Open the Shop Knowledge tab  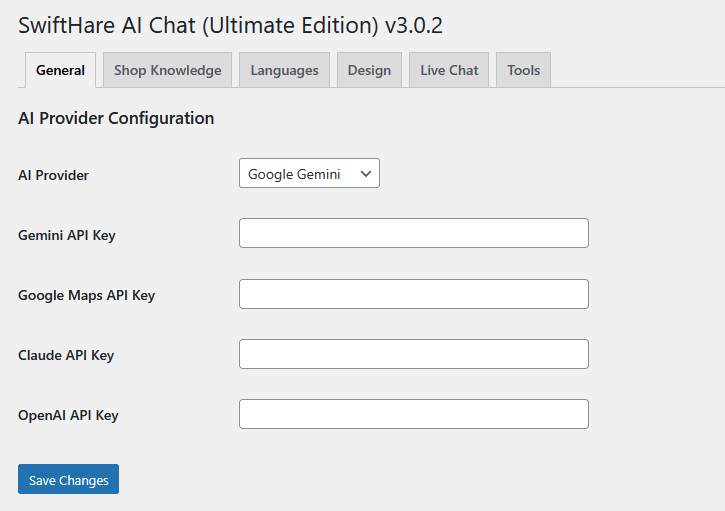click(x=167, y=70)
